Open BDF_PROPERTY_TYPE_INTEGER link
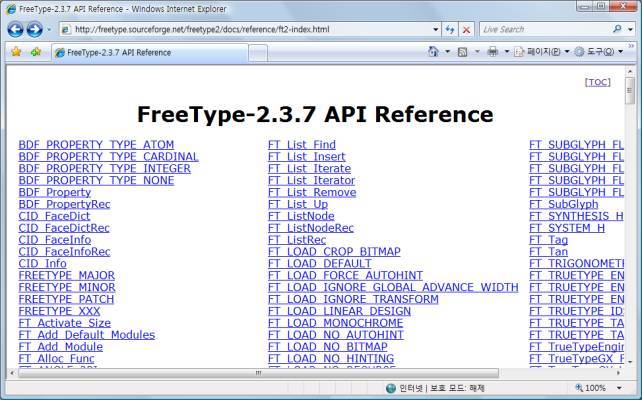The height and width of the screenshot is (400, 642). (x=104, y=169)
